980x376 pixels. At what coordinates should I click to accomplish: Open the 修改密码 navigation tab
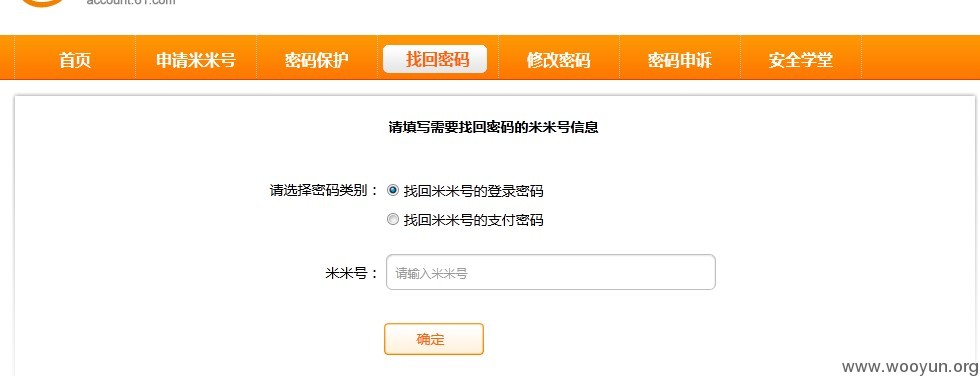click(x=559, y=60)
